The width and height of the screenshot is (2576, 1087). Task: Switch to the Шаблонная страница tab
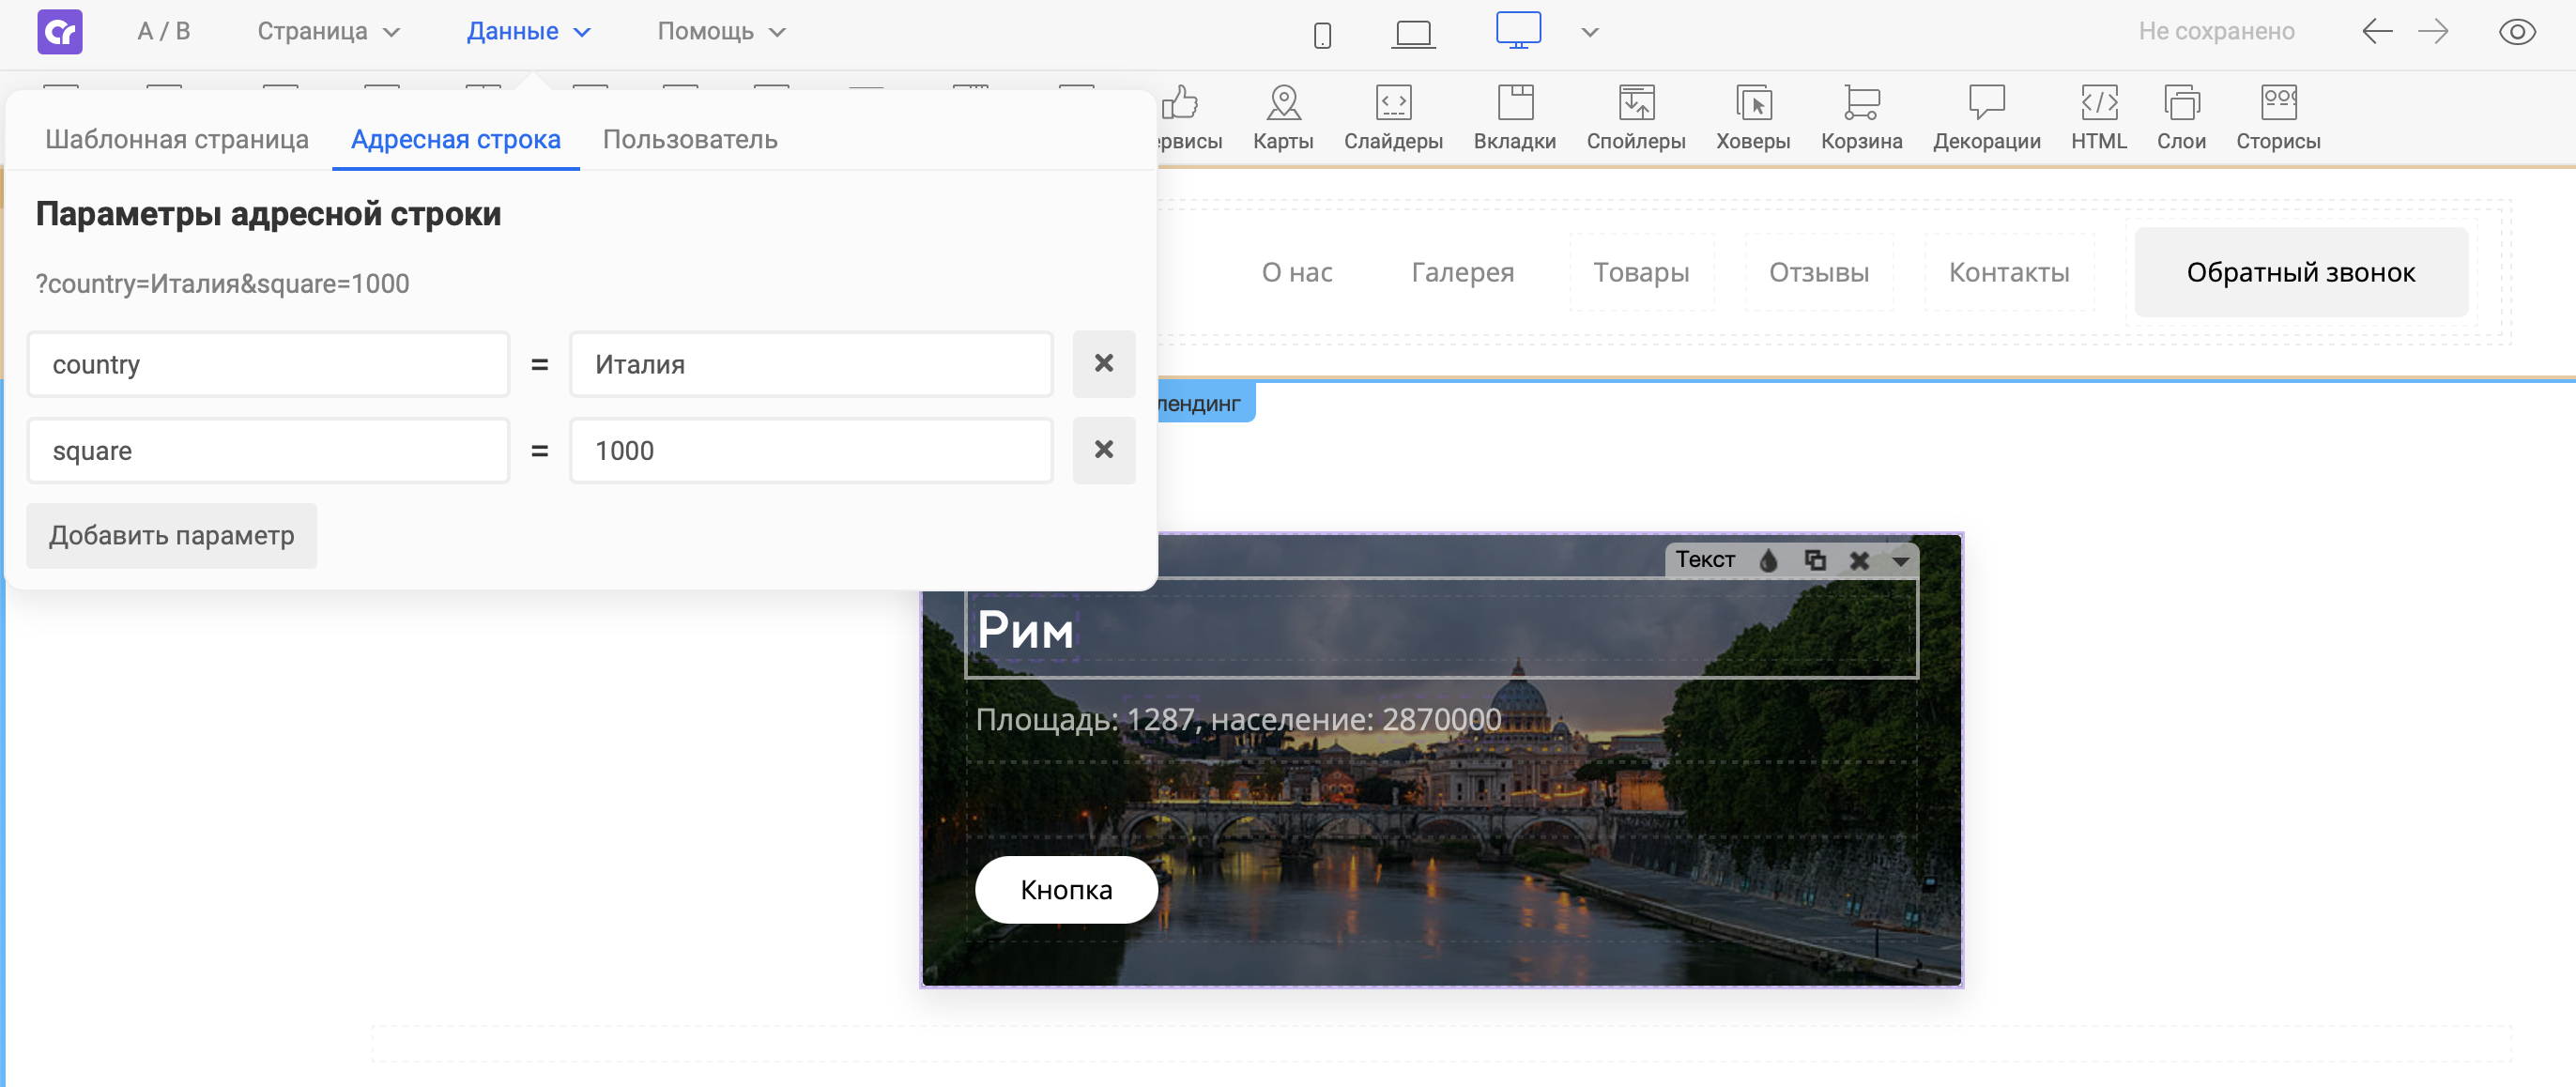point(177,140)
